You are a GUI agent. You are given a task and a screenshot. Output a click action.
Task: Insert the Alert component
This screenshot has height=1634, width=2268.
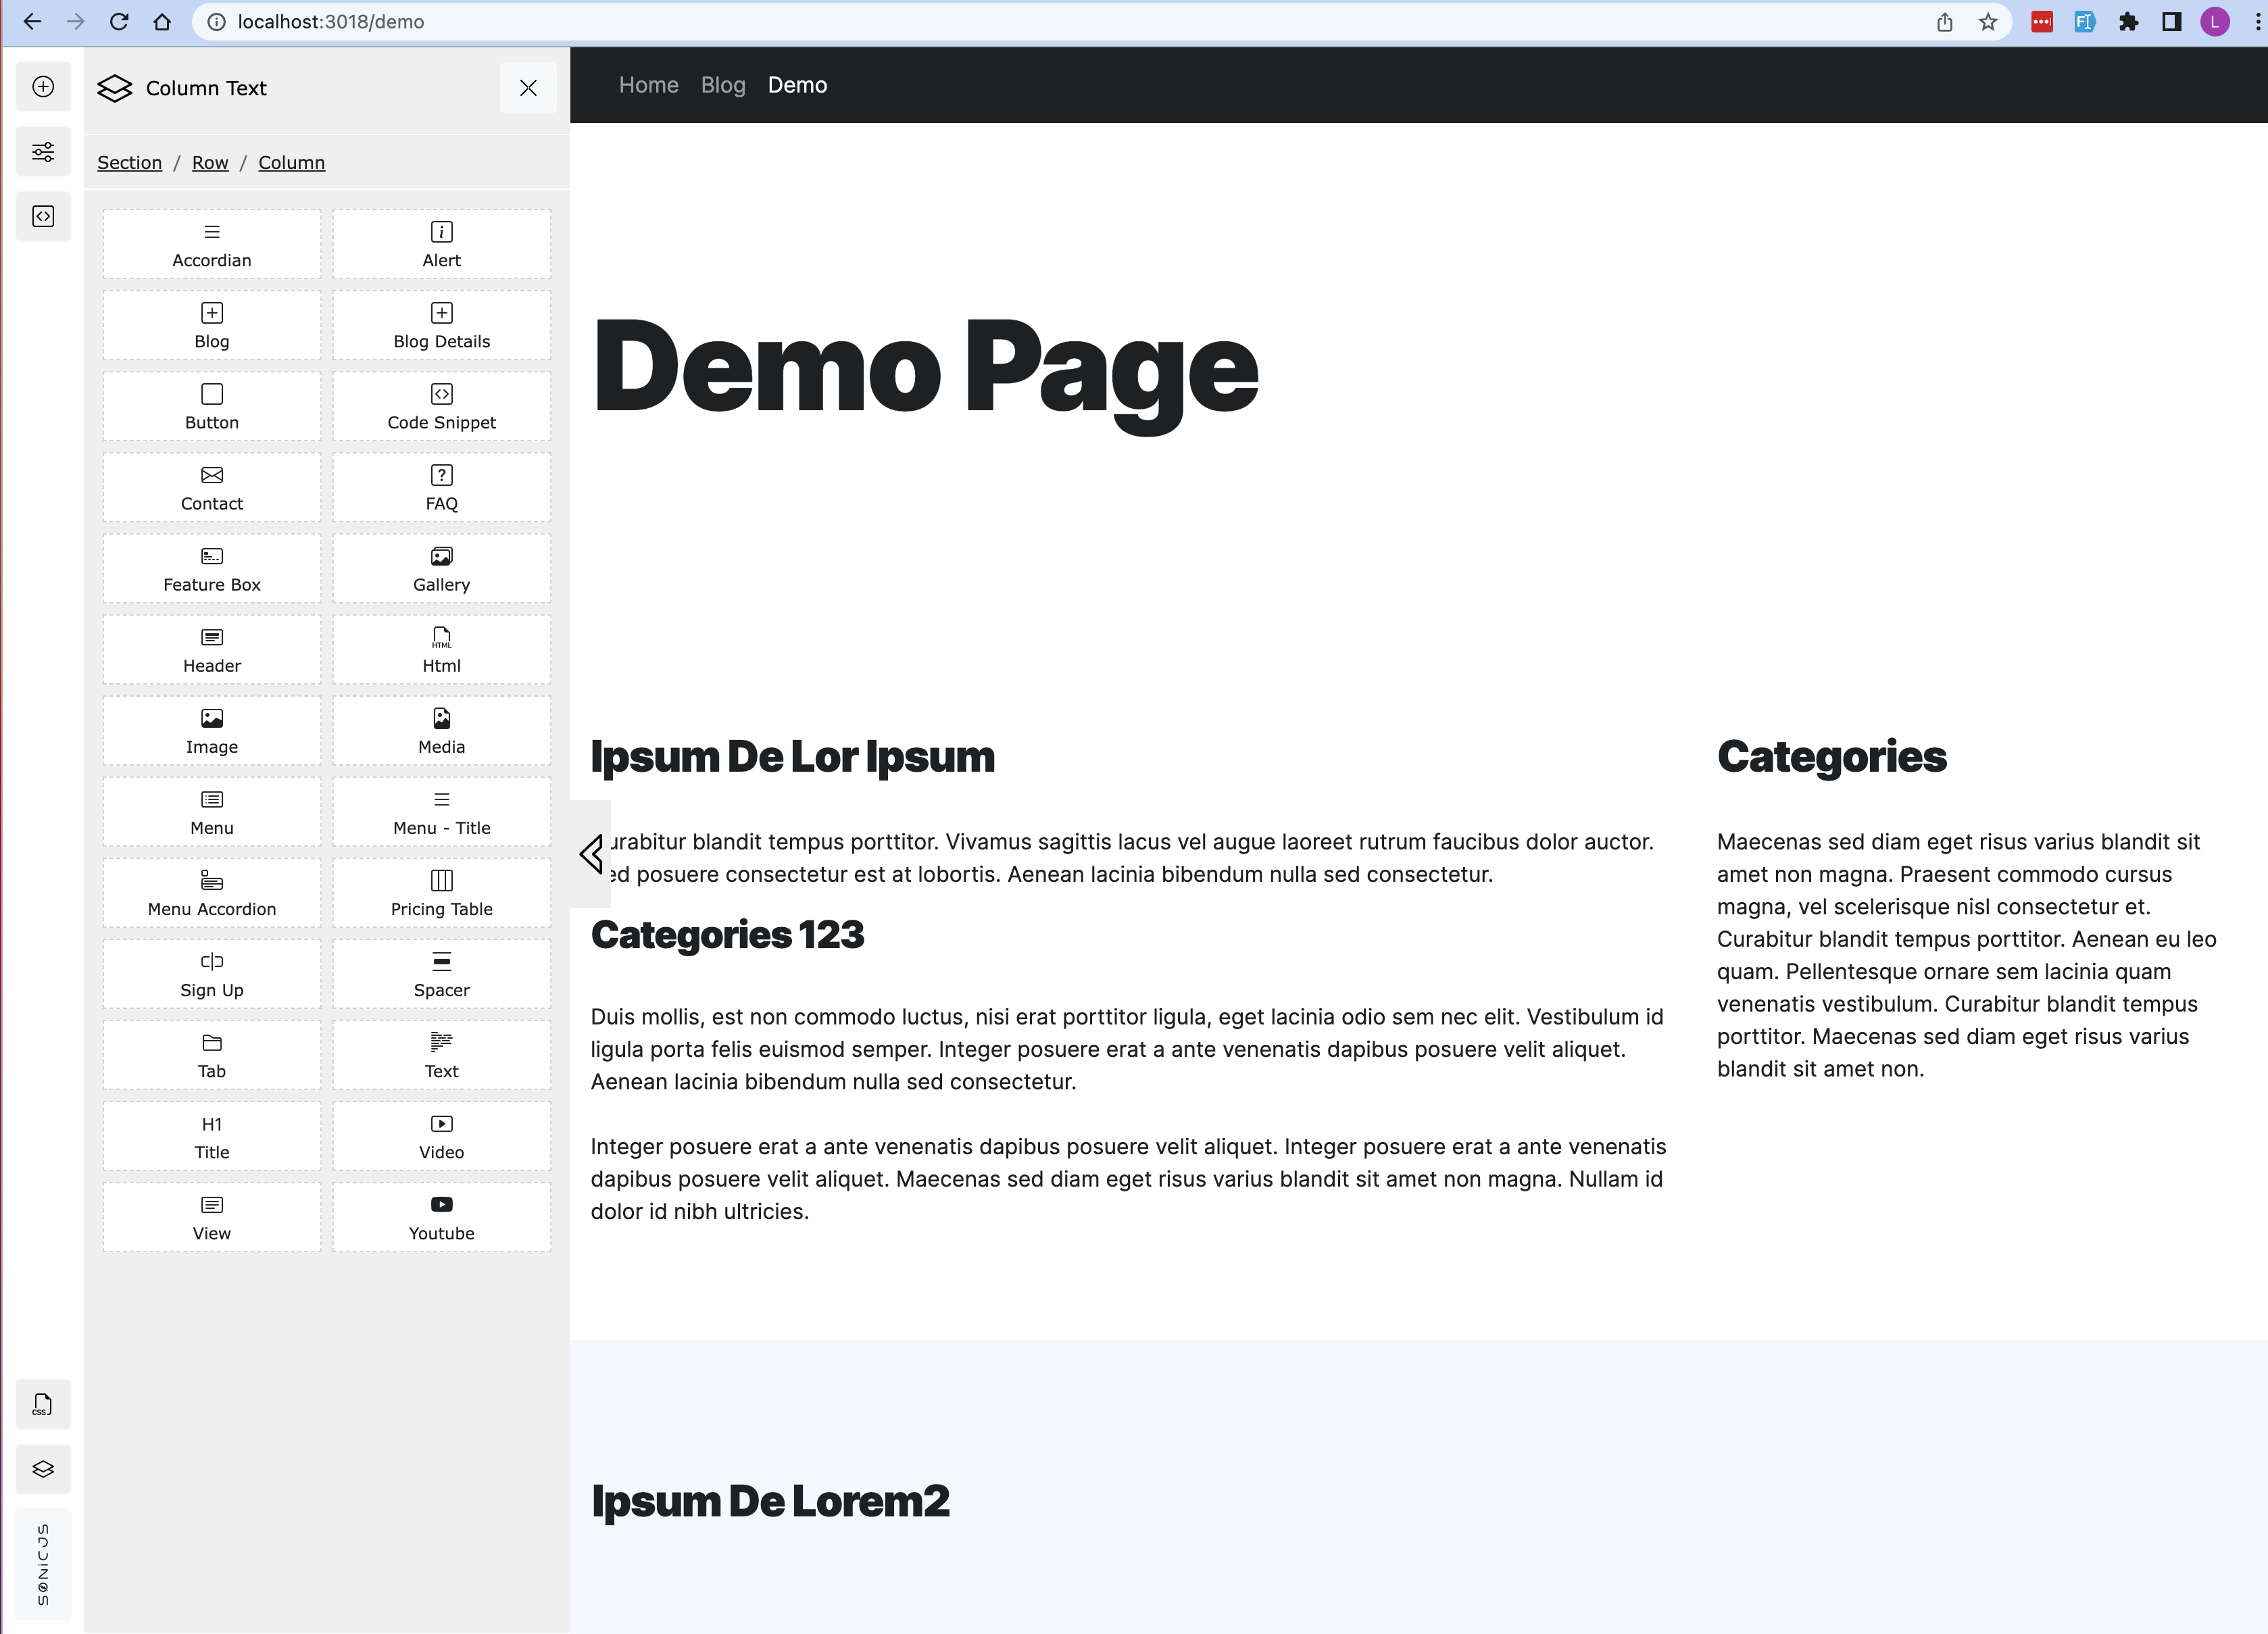click(x=441, y=243)
